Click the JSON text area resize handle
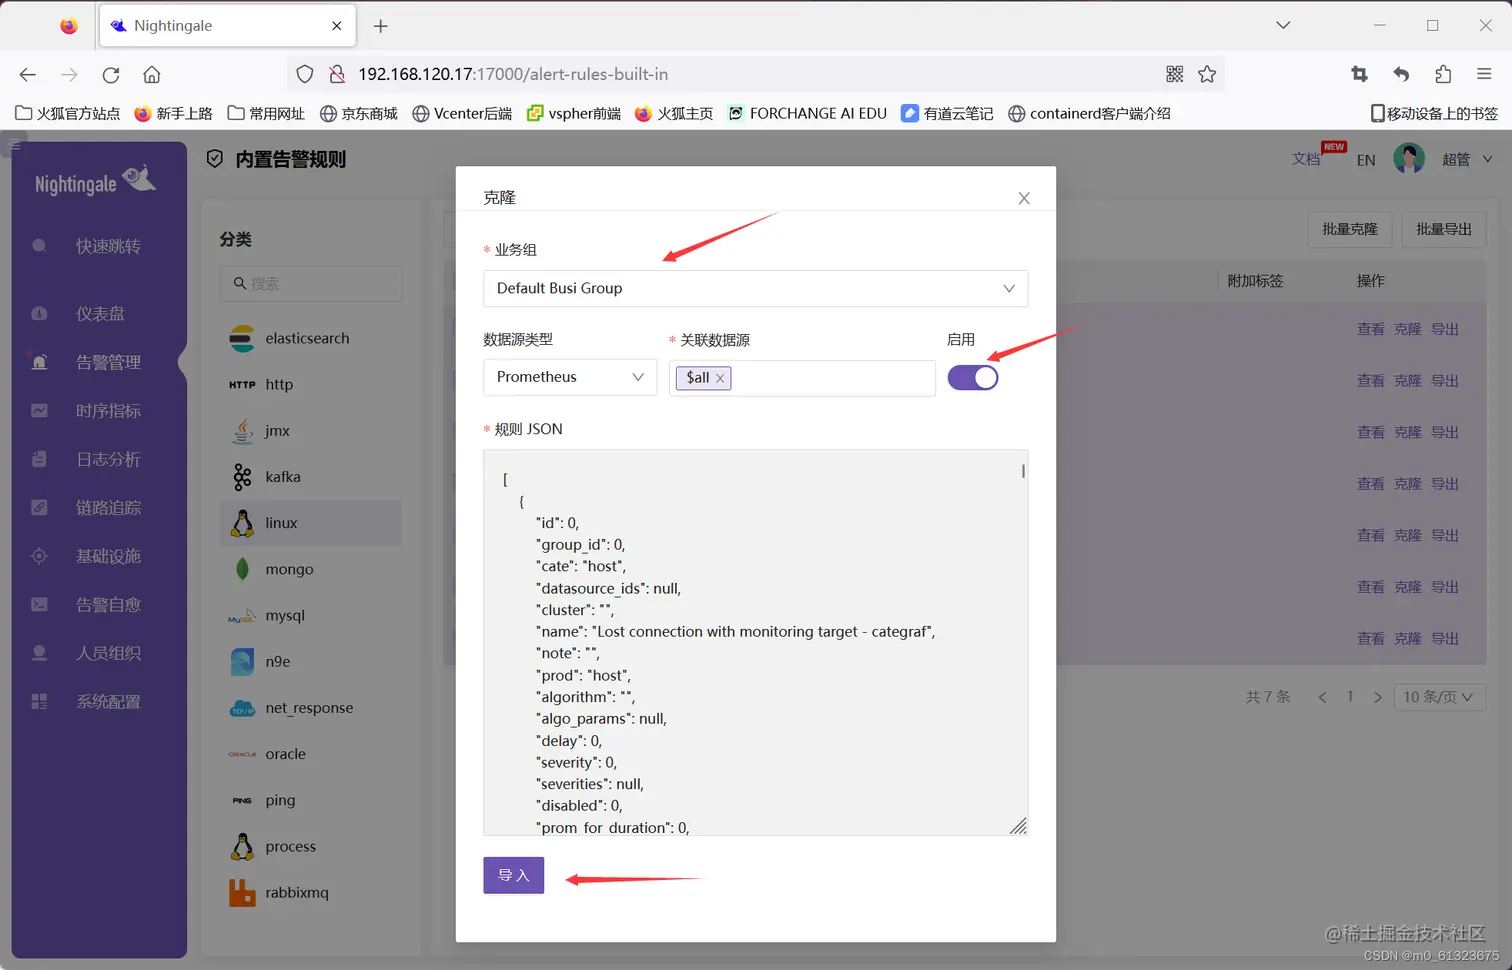Screen dimensions: 1512x970 tap(1018, 825)
